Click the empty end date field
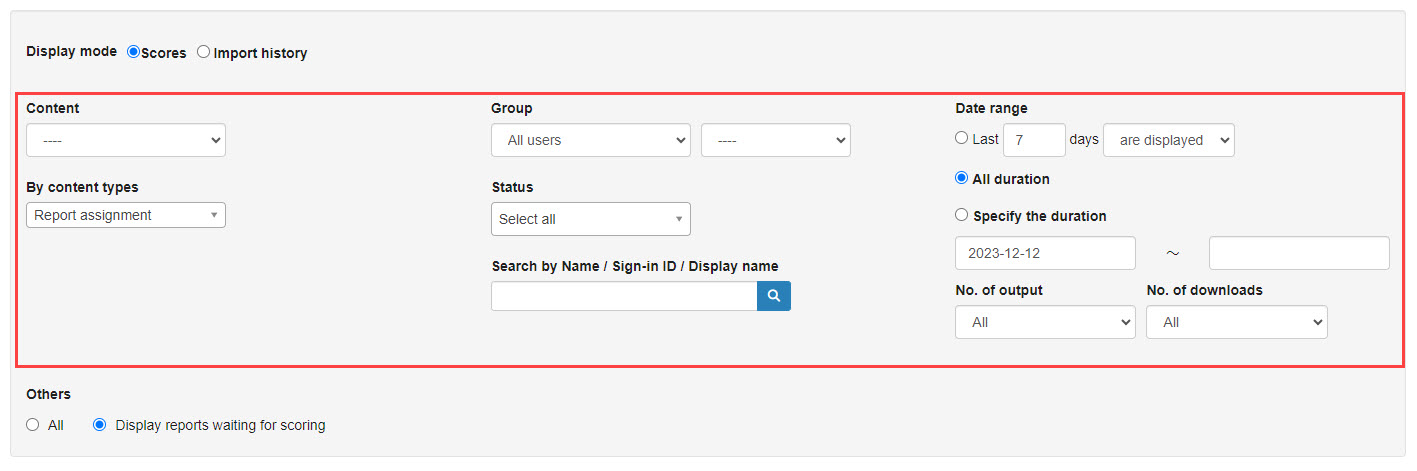Image resolution: width=1417 pixels, height=471 pixels. [1298, 253]
